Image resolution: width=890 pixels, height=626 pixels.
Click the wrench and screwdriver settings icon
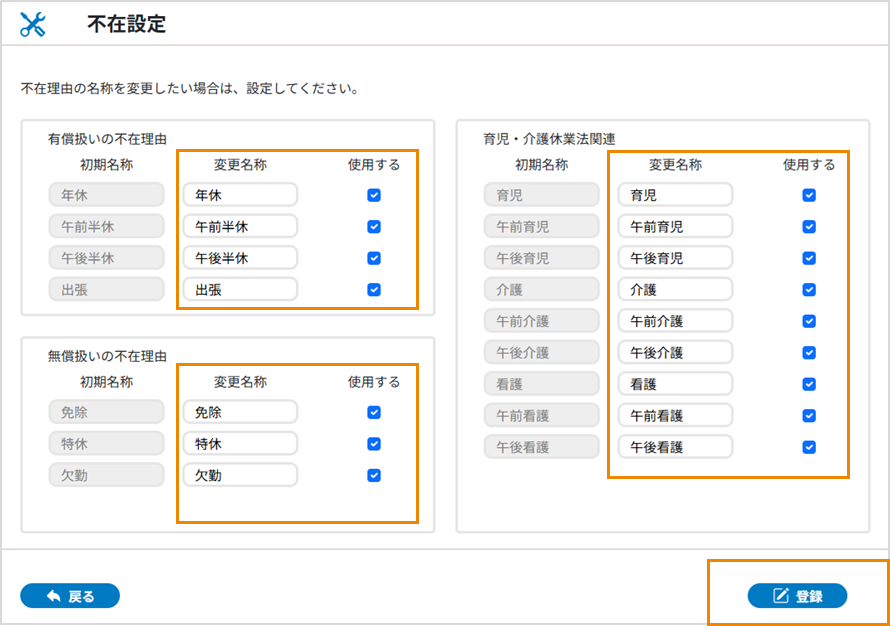[x=33, y=26]
